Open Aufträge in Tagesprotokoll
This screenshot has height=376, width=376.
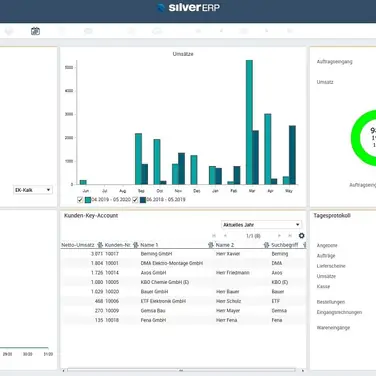pyautogui.click(x=326, y=256)
